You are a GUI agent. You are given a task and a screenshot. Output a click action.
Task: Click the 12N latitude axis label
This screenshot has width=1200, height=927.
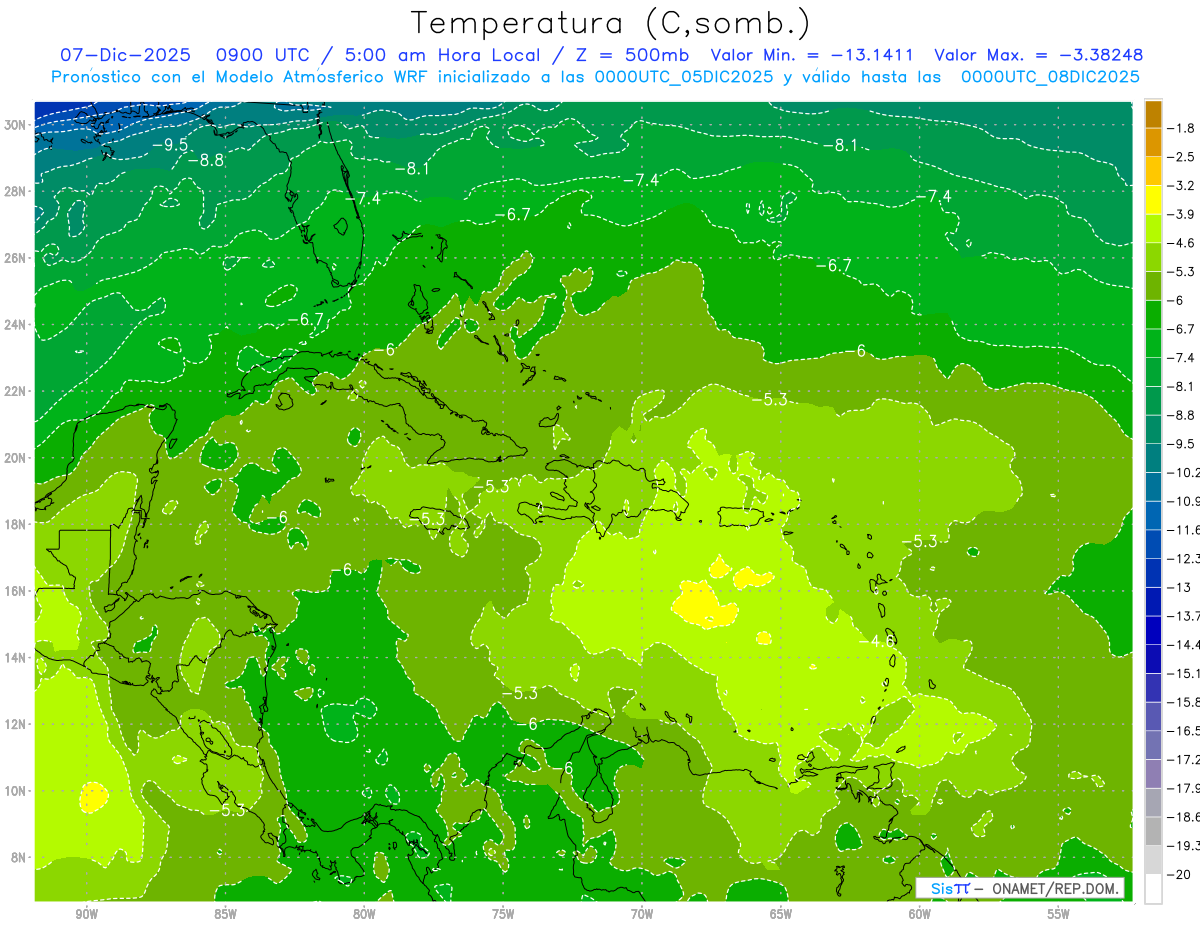pyautogui.click(x=15, y=724)
